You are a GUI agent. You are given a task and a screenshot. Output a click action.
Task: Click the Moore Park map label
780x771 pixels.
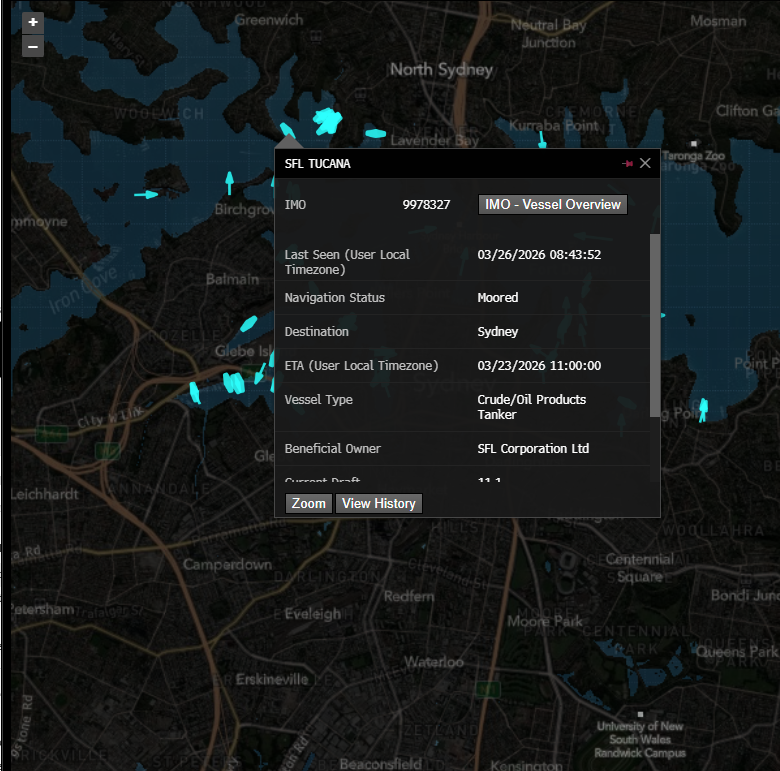point(545,621)
